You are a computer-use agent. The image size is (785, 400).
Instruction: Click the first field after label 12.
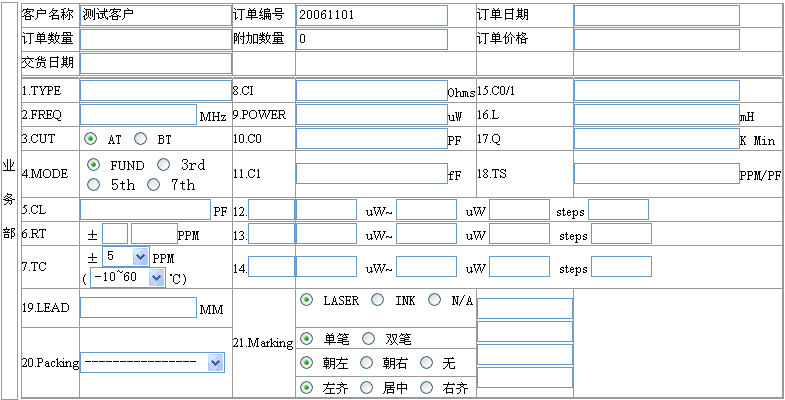click(x=271, y=210)
